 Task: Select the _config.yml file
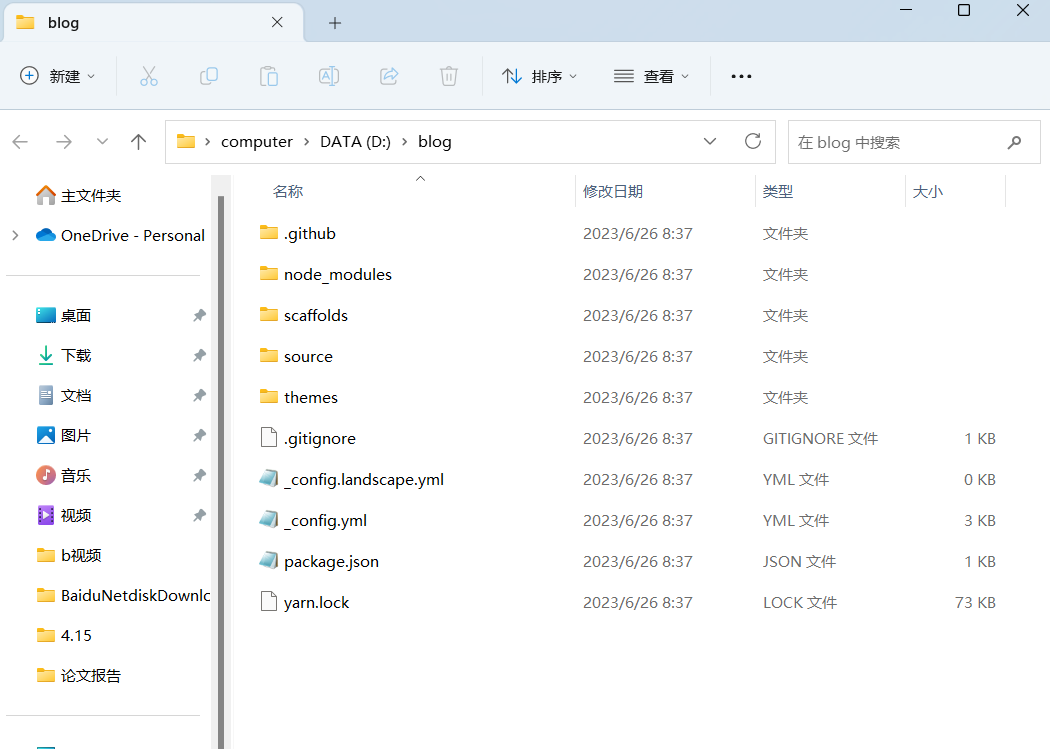[x=325, y=520]
